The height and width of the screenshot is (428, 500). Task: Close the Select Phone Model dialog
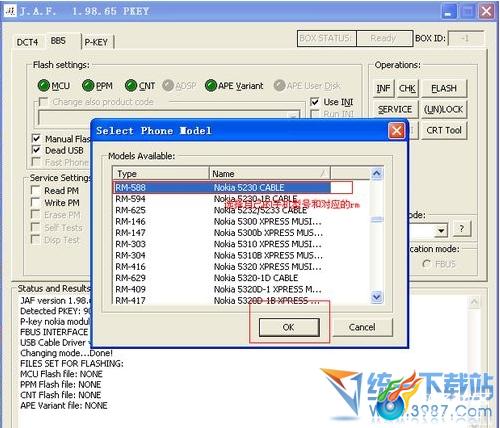[x=396, y=130]
